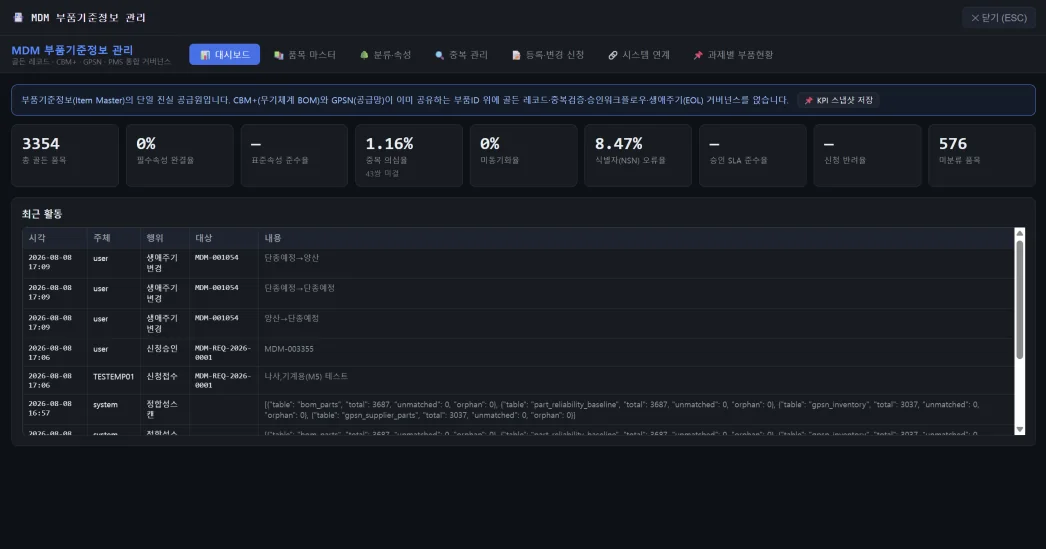Click the bom_parts JSON content at 16:57

pos(636,410)
